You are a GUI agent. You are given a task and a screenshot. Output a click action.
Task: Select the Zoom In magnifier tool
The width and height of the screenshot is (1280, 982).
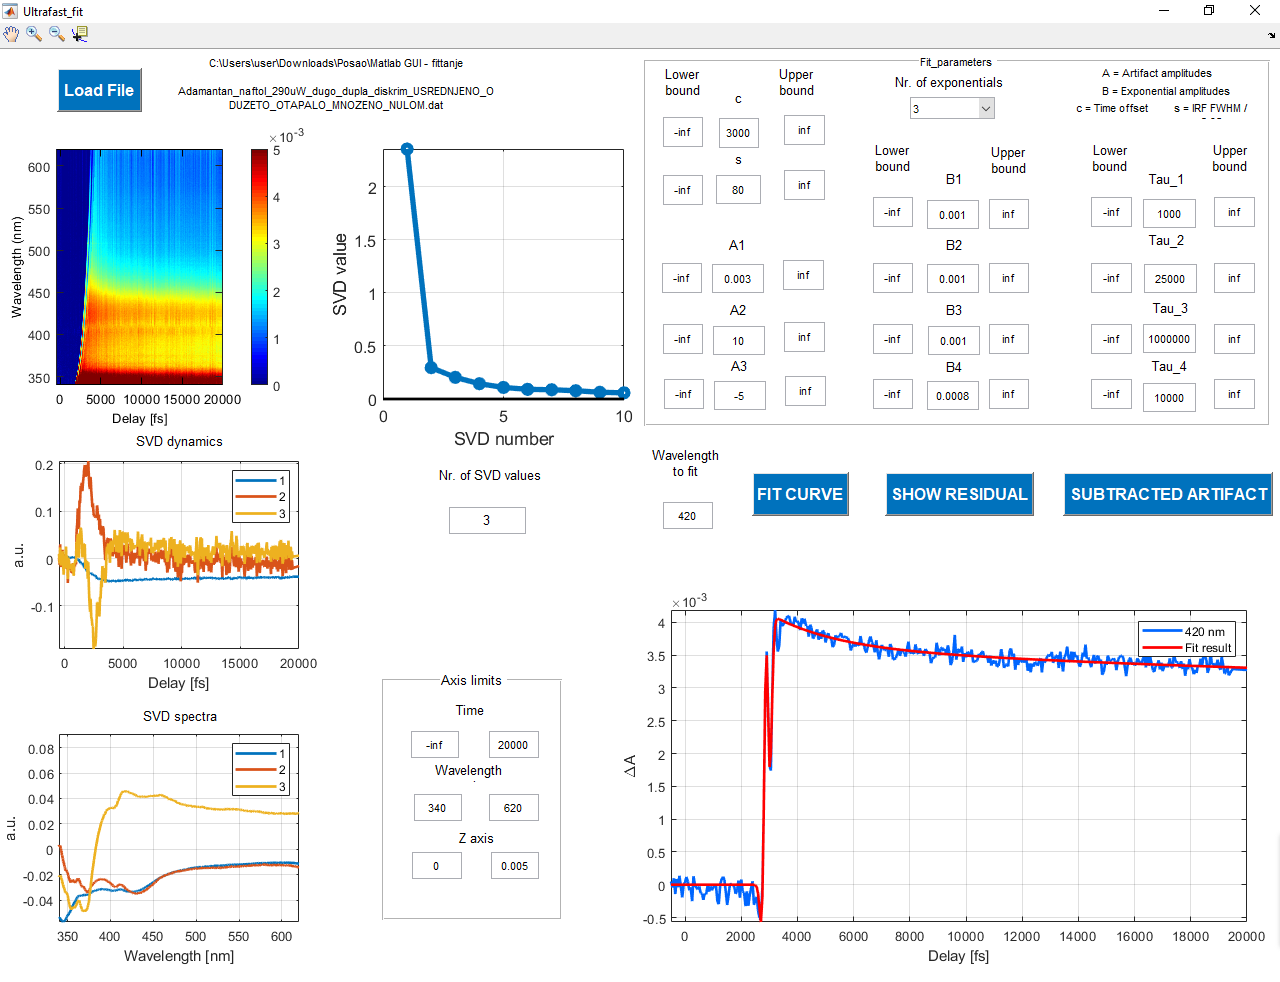[33, 33]
